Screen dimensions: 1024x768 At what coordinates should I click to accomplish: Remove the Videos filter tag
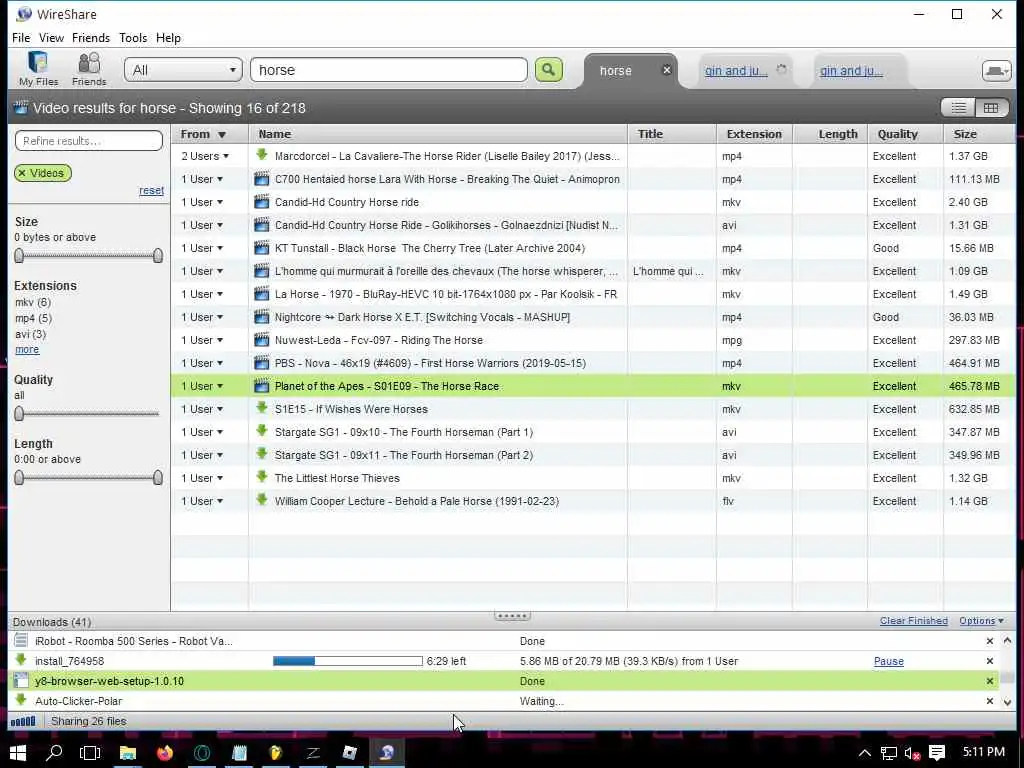pyautogui.click(x=22, y=173)
